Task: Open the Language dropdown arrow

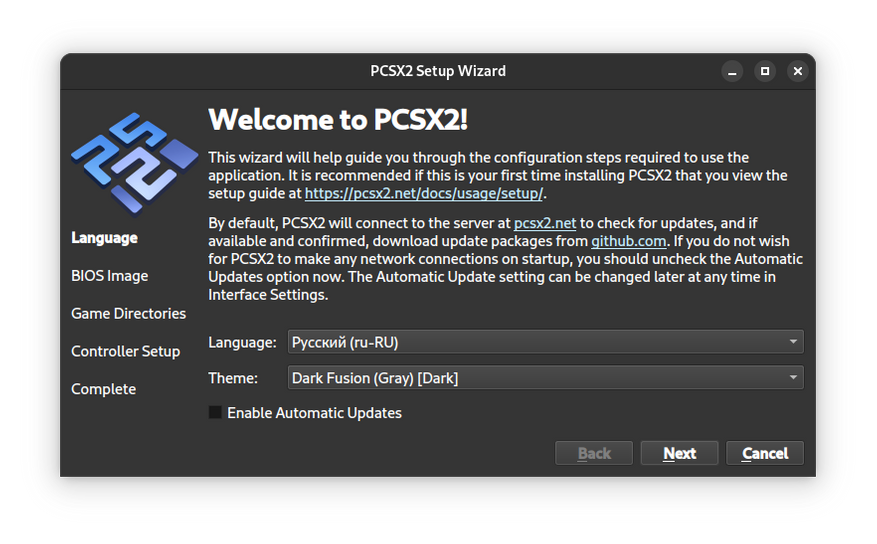Action: click(793, 342)
